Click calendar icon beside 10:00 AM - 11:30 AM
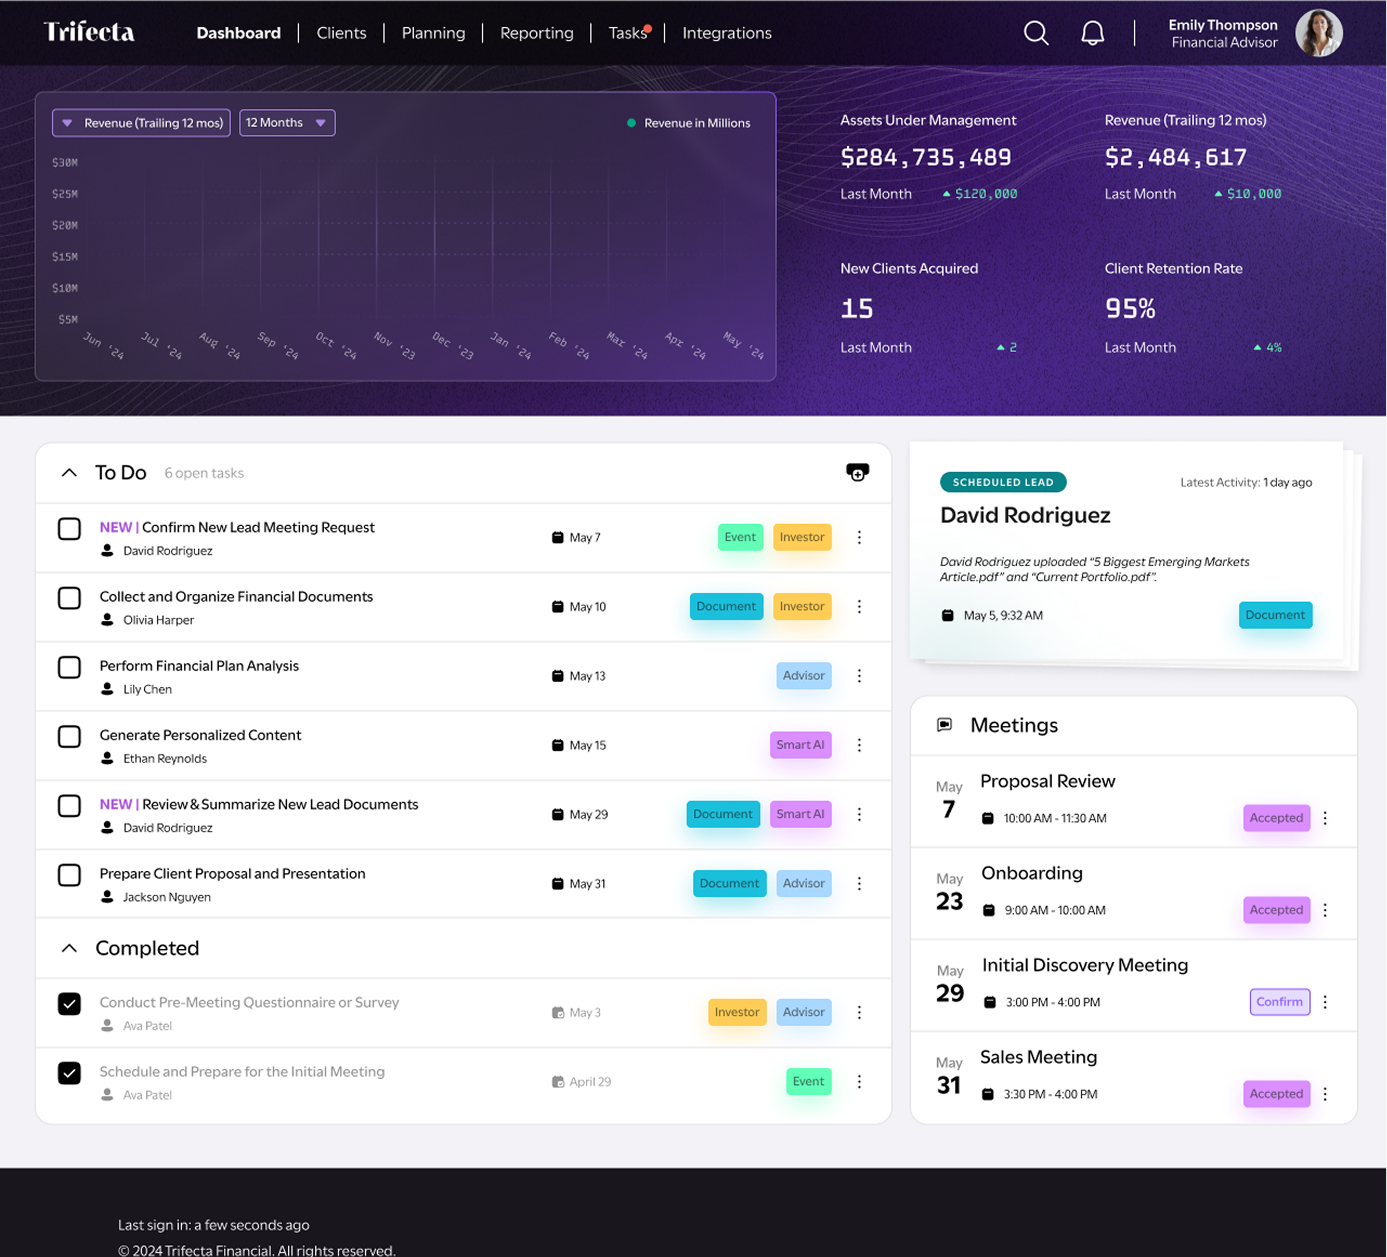1387x1257 pixels. tap(988, 818)
